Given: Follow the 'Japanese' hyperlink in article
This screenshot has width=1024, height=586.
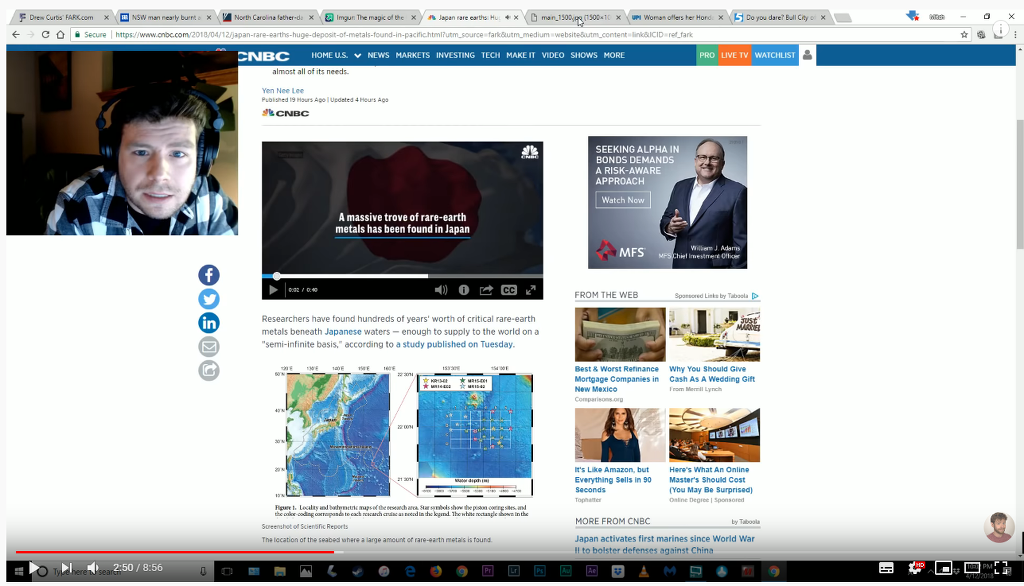Looking at the screenshot, I should pyautogui.click(x=343, y=332).
